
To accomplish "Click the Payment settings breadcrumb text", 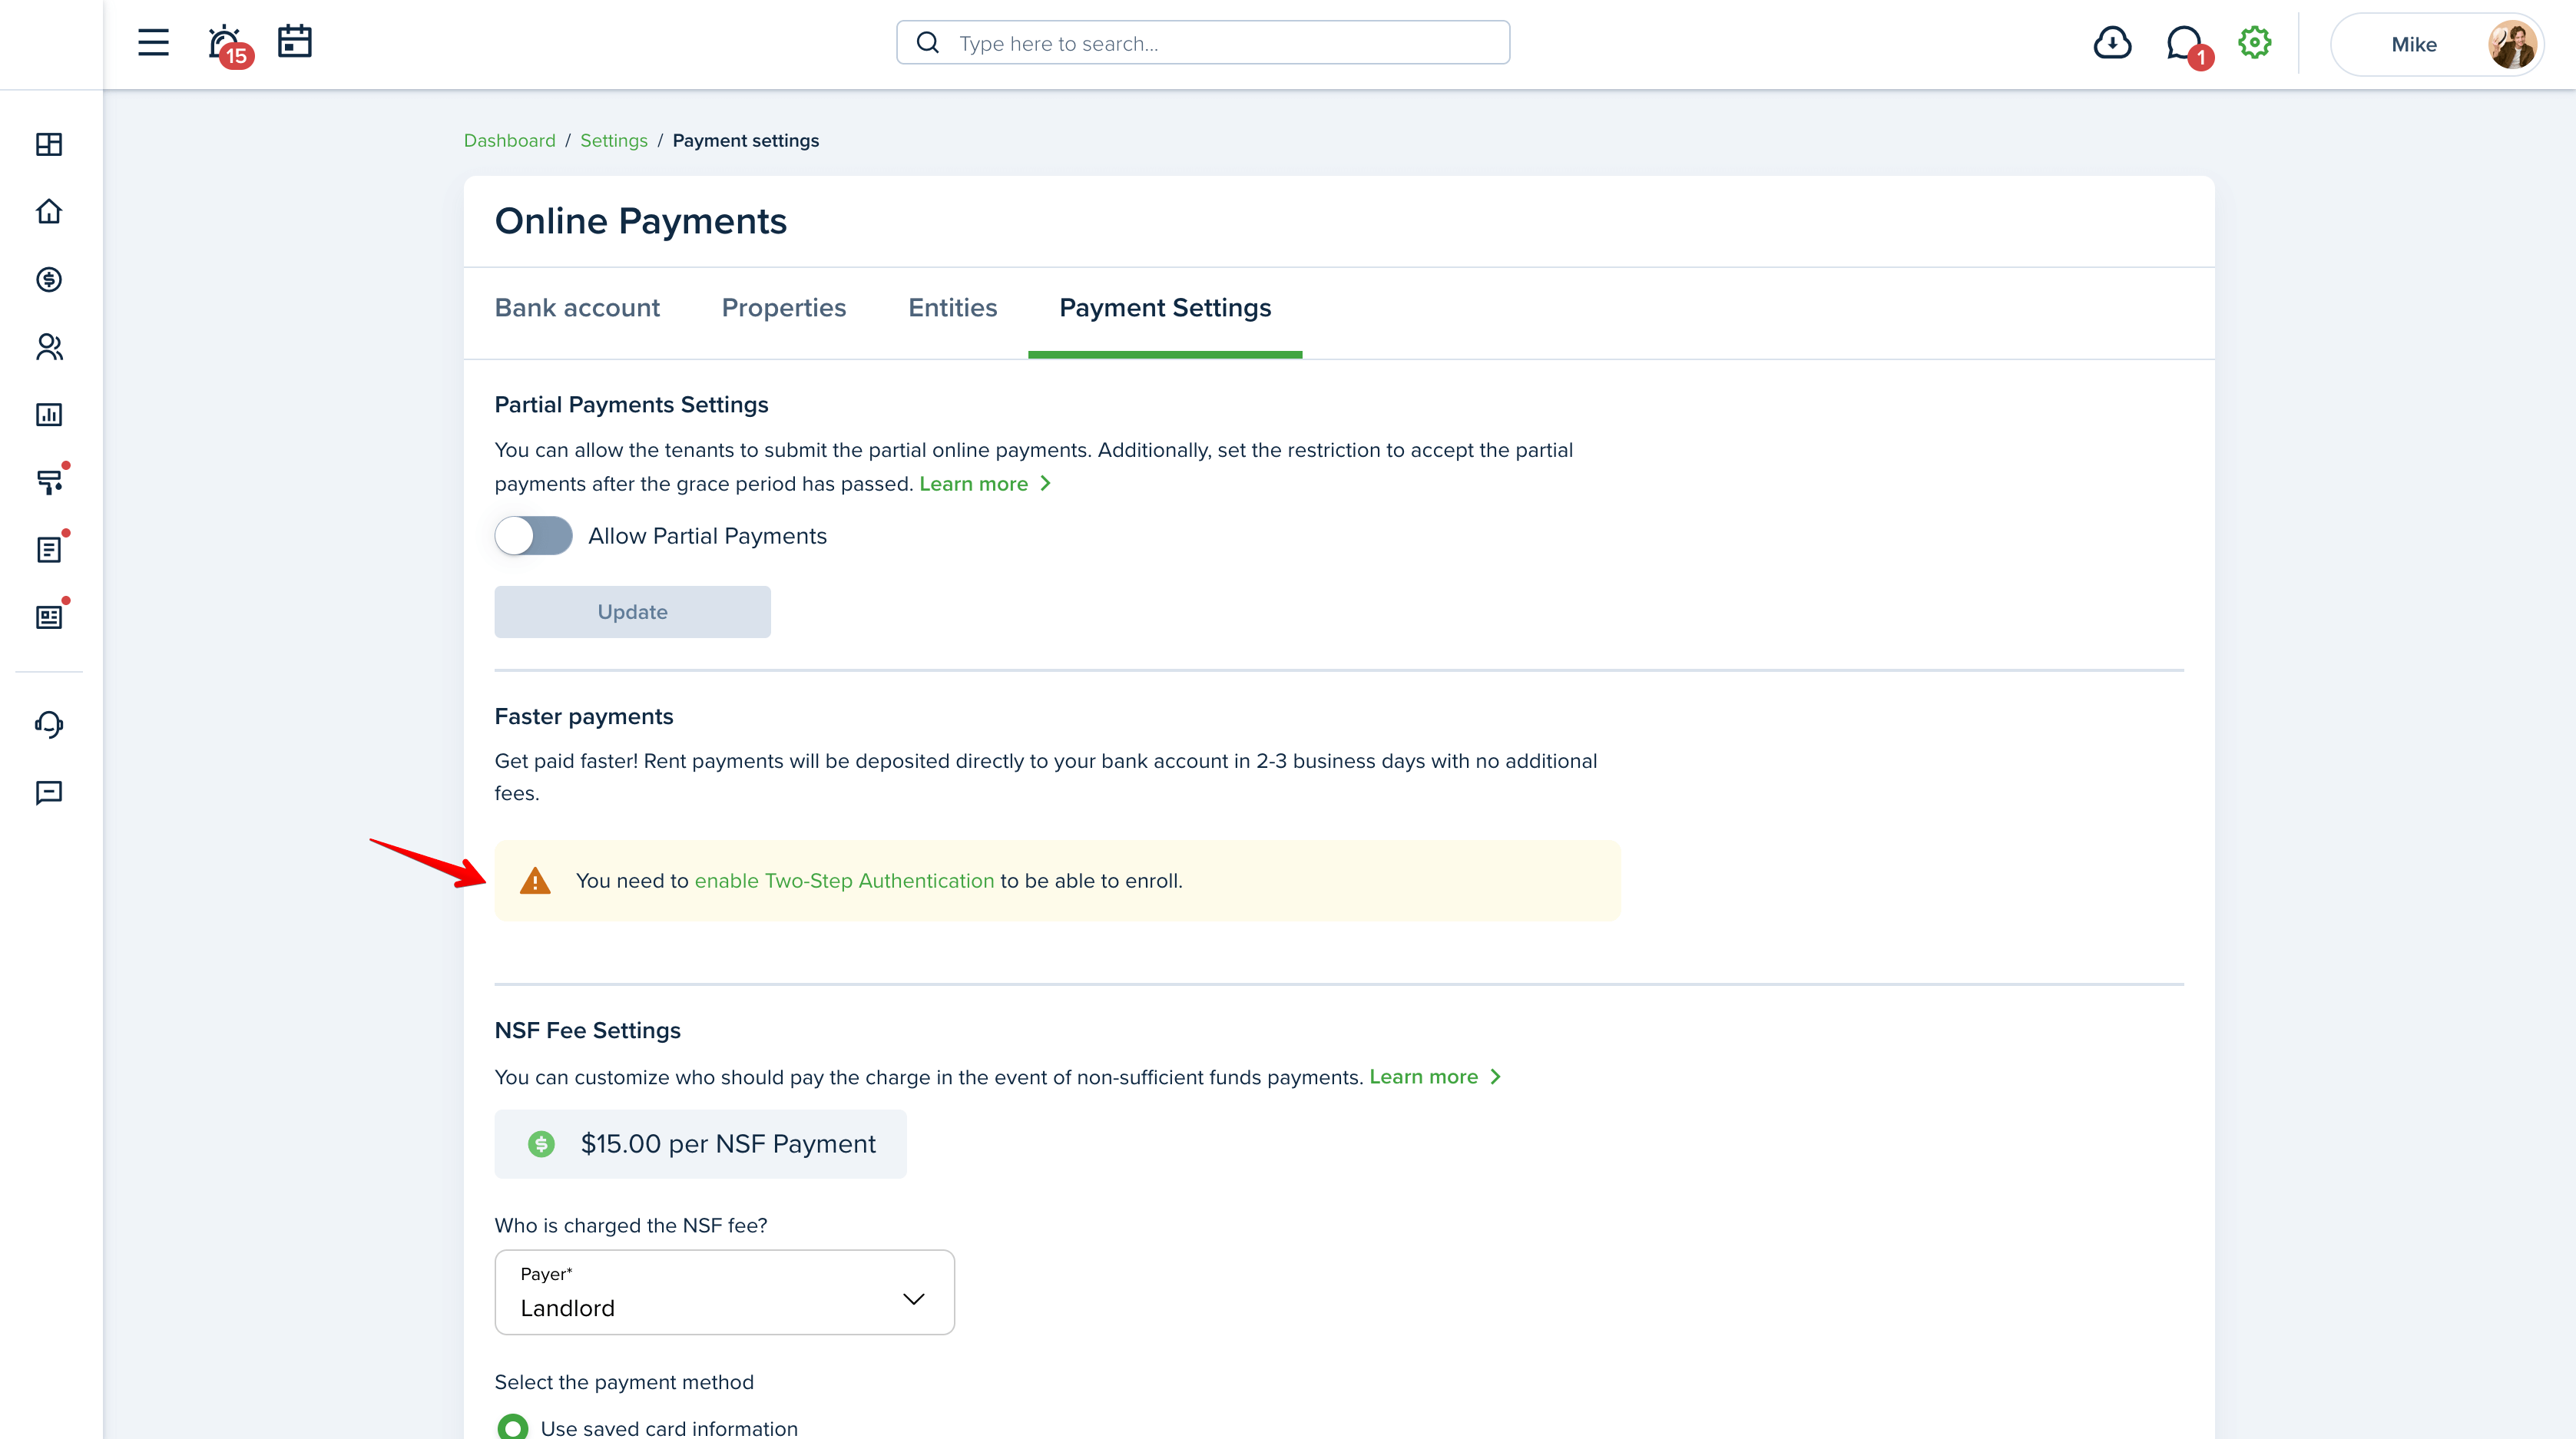I will click(x=745, y=141).
